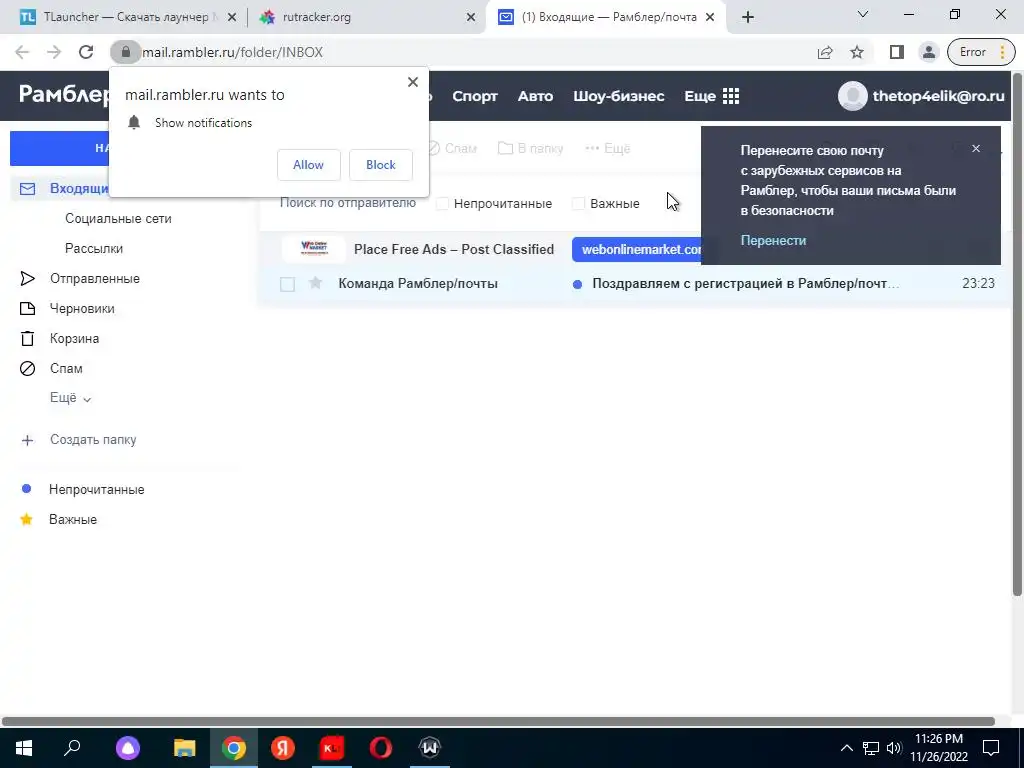
Task: Filter by Непрочитанные in sidebar
Action: click(97, 489)
